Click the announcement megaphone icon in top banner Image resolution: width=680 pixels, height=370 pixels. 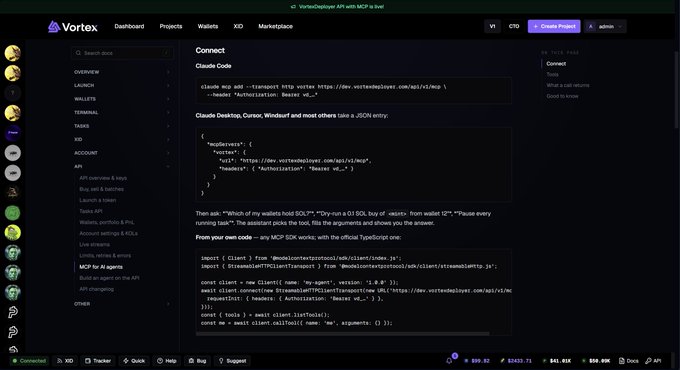point(293,7)
